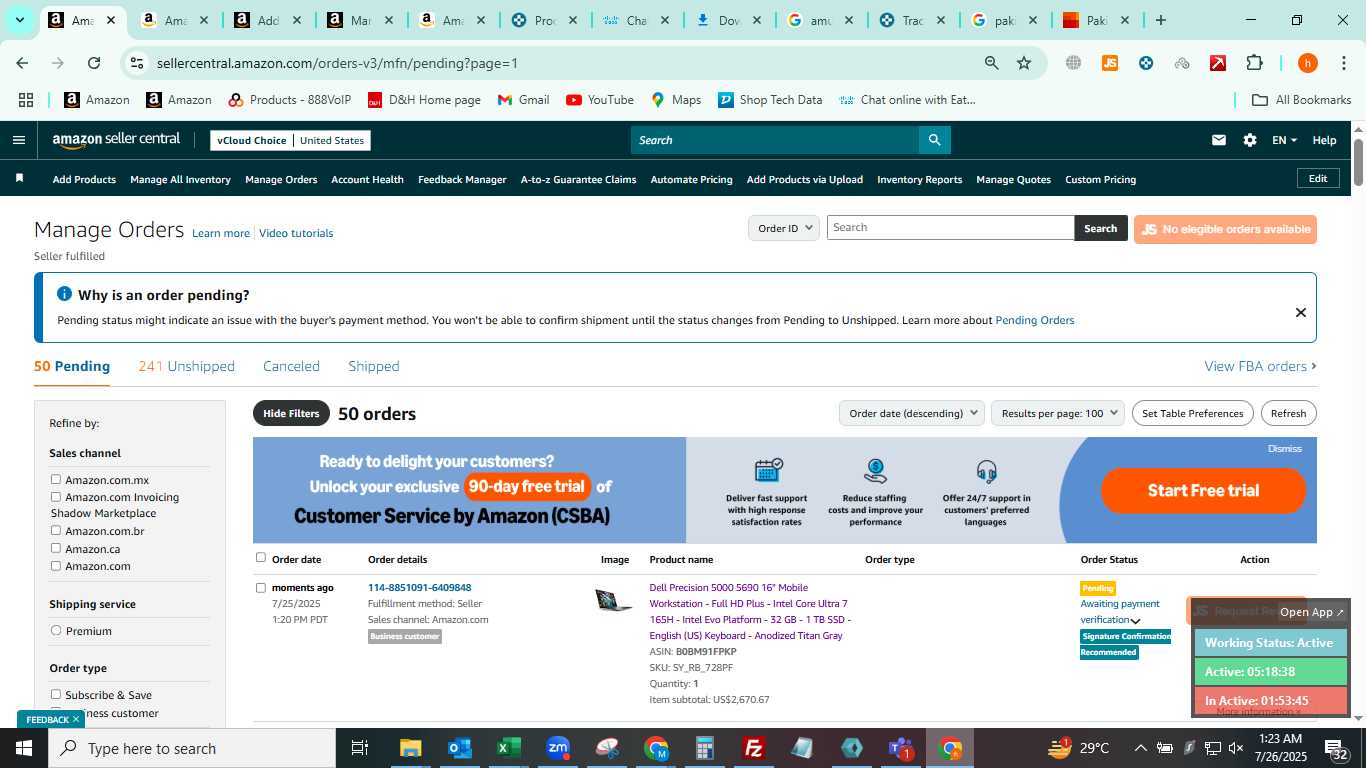
Task: Reload the page with the refresh icon
Action: [94, 63]
